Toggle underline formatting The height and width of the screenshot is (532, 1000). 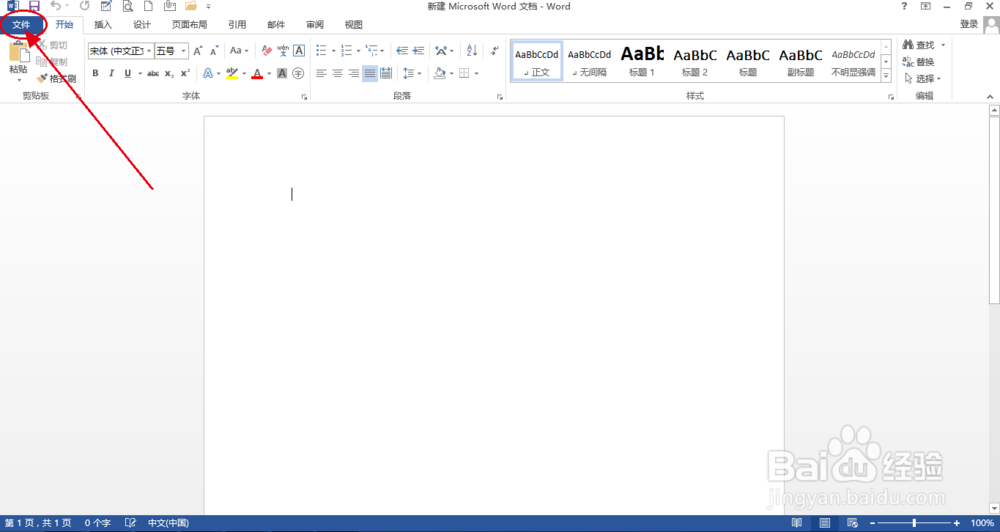pos(128,73)
